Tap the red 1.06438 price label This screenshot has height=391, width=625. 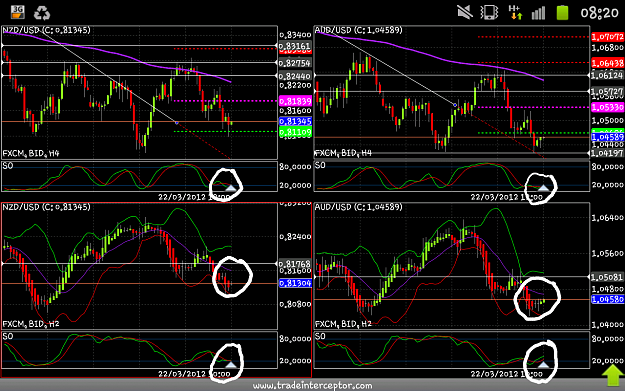click(x=607, y=63)
